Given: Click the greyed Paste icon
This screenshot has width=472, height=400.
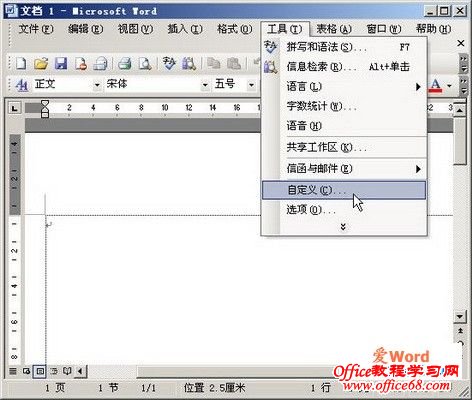Looking at the screenshot, I should 234,63.
